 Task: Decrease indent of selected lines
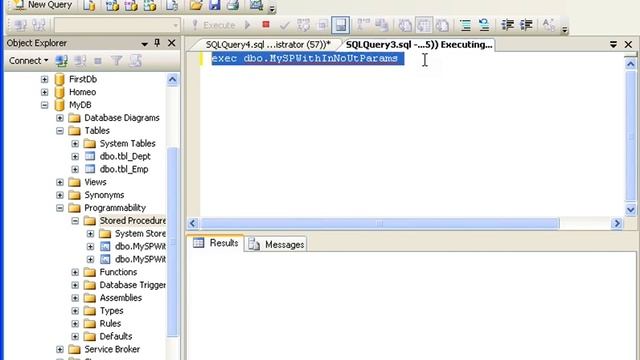click(x=507, y=25)
